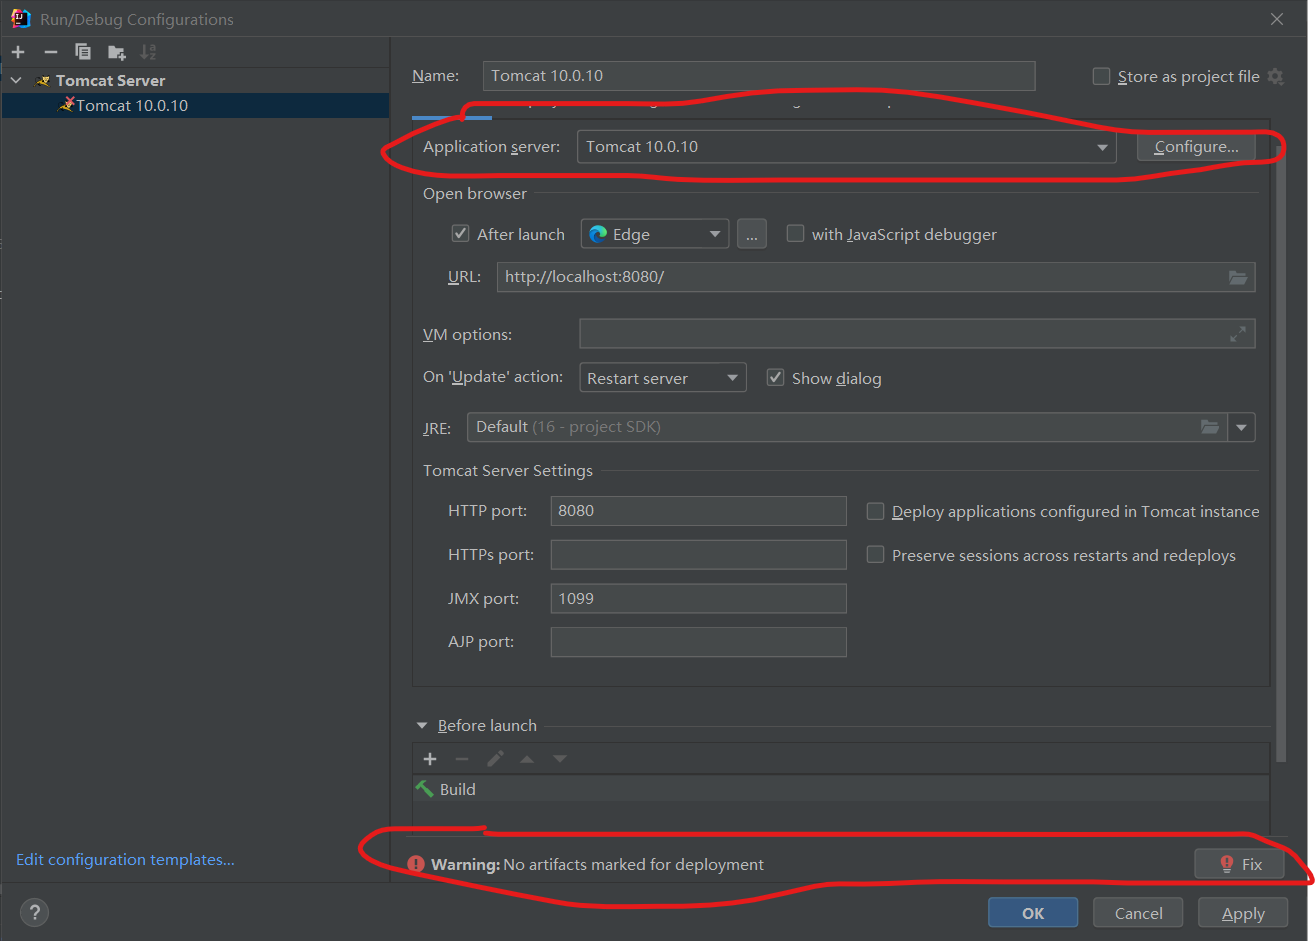This screenshot has height=941, width=1316.
Task: Enable with JavaScript debugger
Action: click(x=795, y=233)
